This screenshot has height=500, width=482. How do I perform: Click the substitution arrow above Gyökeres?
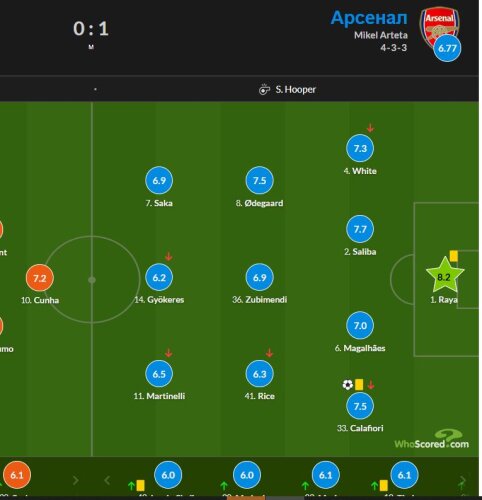pyautogui.click(x=169, y=256)
